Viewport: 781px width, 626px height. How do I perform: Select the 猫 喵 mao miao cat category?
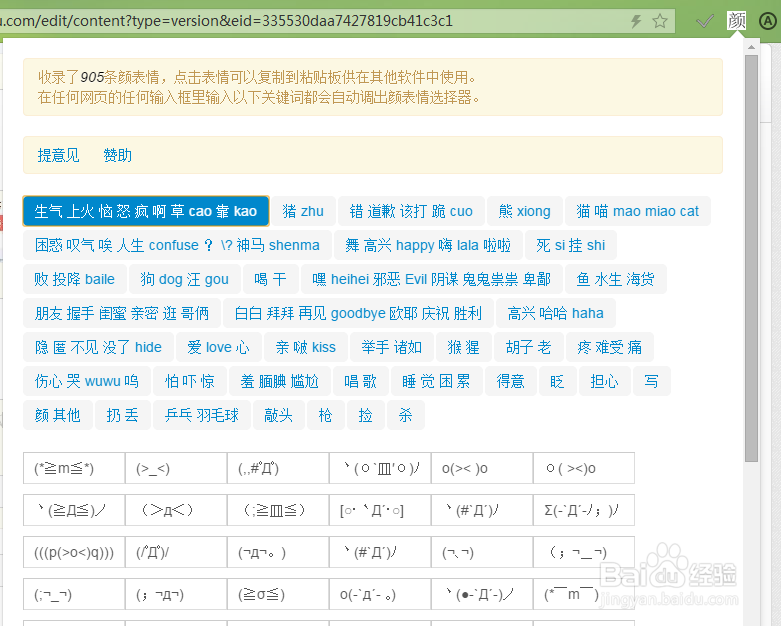click(x=638, y=211)
